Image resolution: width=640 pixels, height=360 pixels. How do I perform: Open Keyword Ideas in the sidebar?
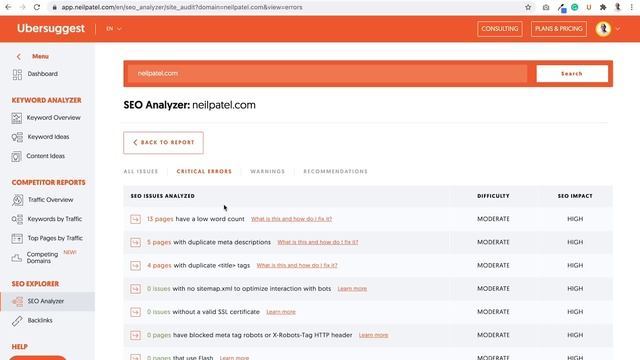click(x=48, y=137)
